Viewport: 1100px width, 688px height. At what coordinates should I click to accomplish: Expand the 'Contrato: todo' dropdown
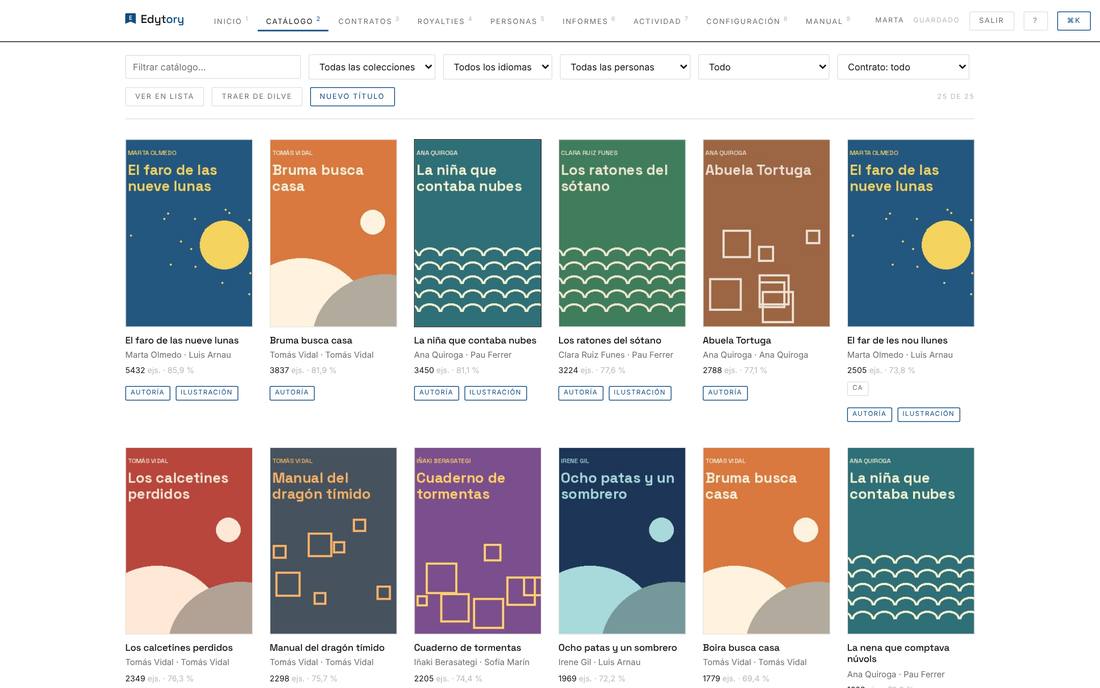pos(903,67)
